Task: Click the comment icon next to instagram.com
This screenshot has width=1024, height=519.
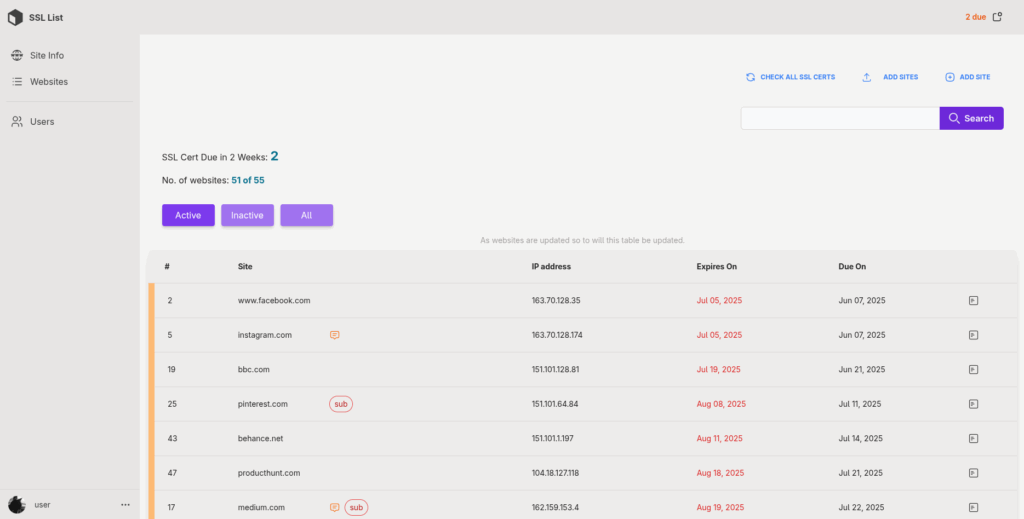Action: click(x=335, y=335)
